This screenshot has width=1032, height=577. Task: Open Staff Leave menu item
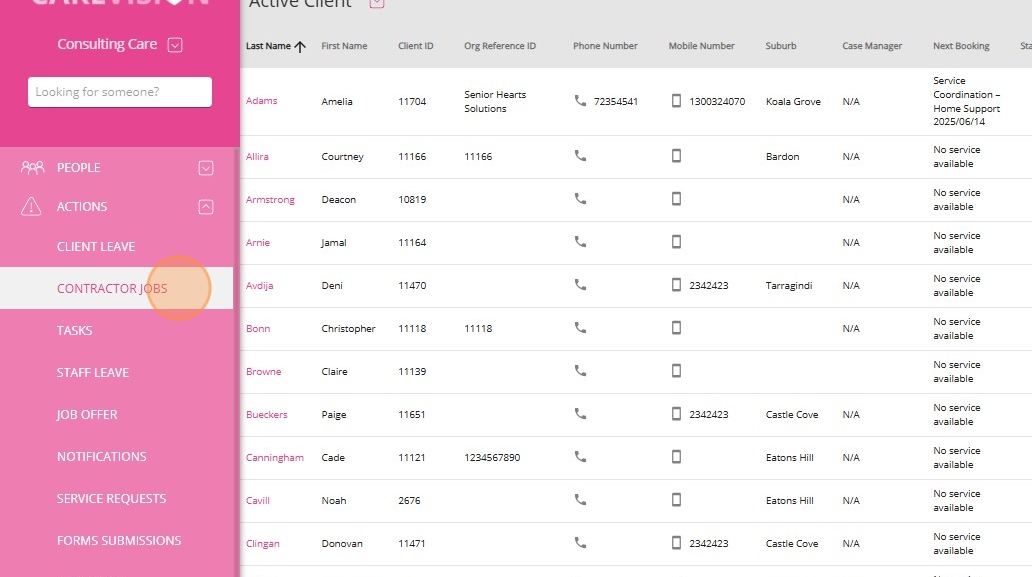click(x=93, y=372)
